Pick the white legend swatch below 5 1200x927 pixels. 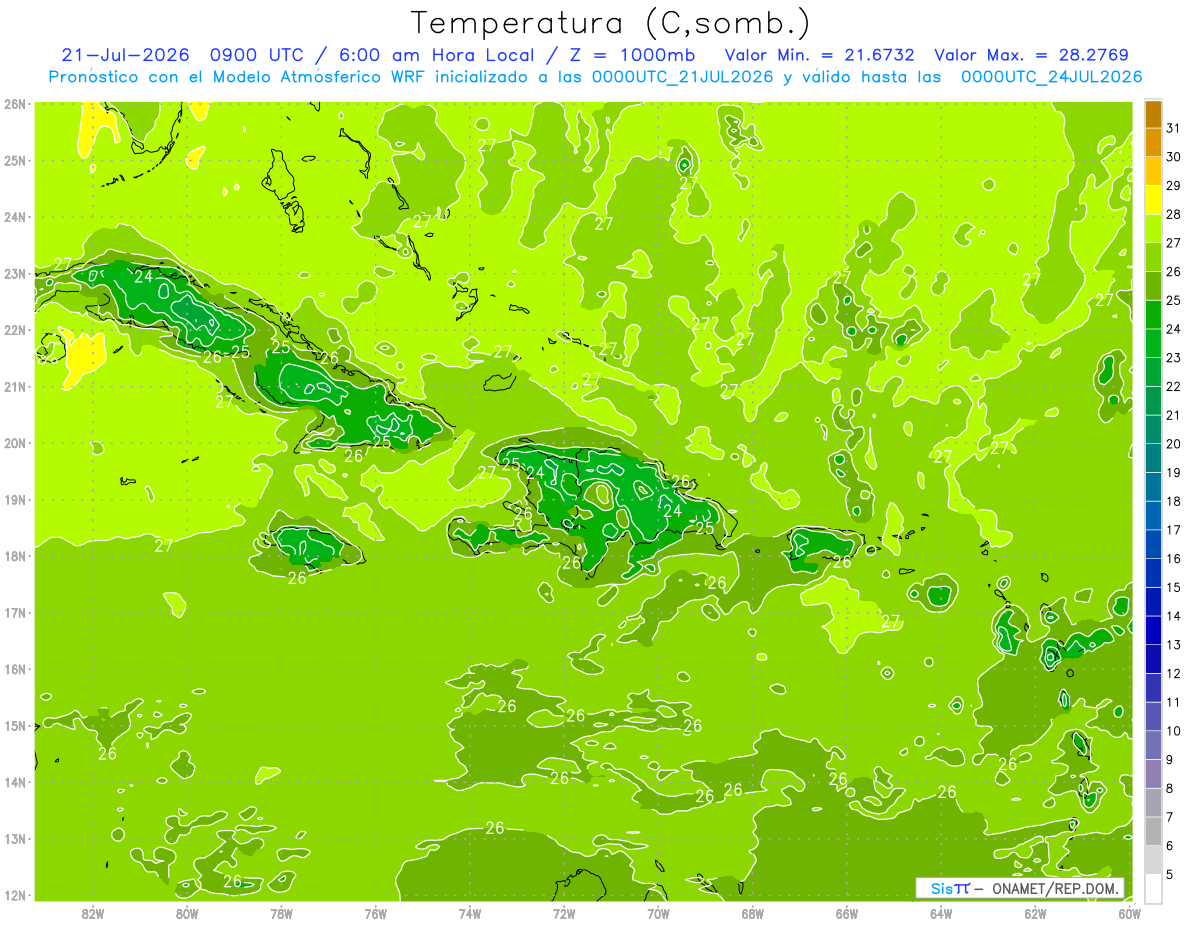(x=1153, y=888)
